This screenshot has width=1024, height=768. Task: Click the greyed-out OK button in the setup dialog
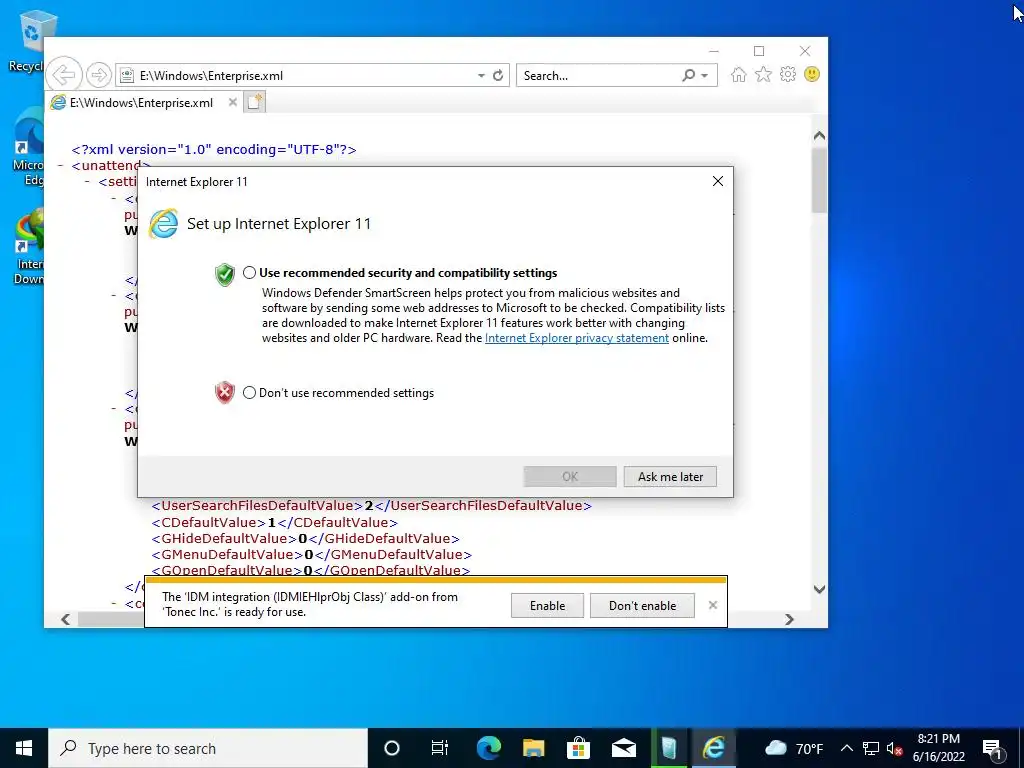click(569, 477)
